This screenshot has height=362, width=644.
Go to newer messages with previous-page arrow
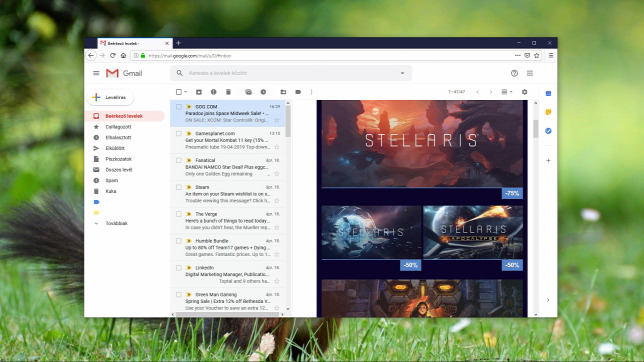pos(478,92)
